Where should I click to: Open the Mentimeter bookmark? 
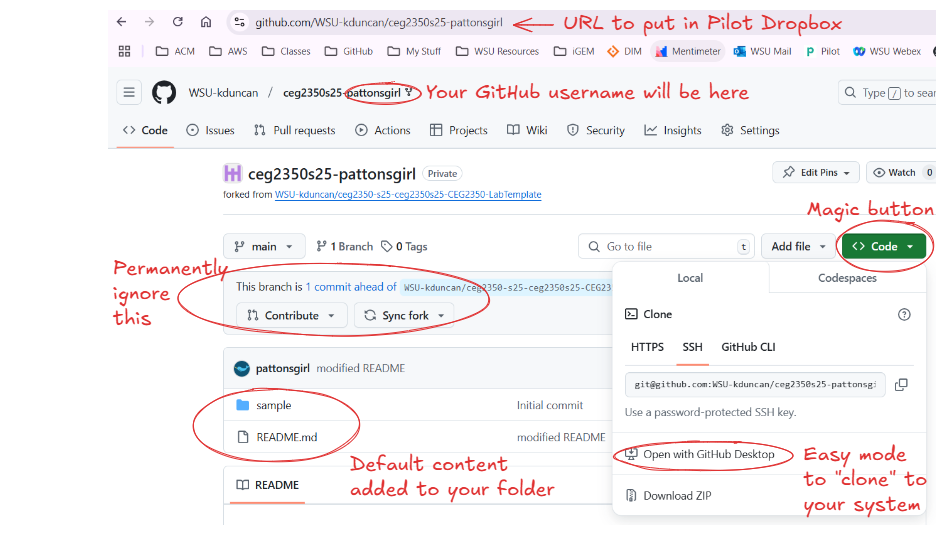coord(688,51)
